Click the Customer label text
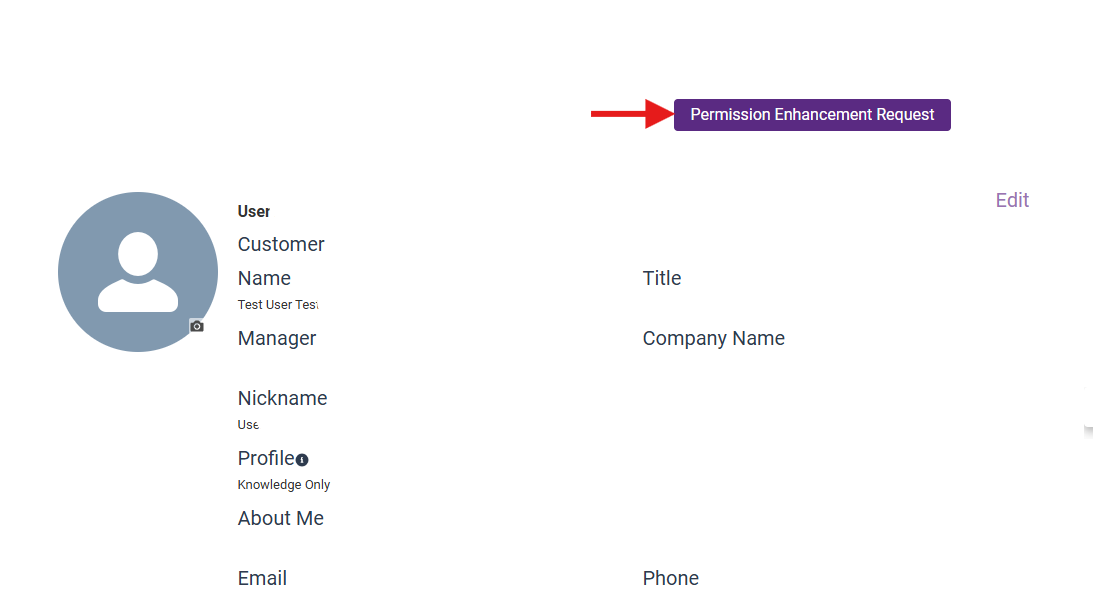1093x592 pixels. click(281, 244)
